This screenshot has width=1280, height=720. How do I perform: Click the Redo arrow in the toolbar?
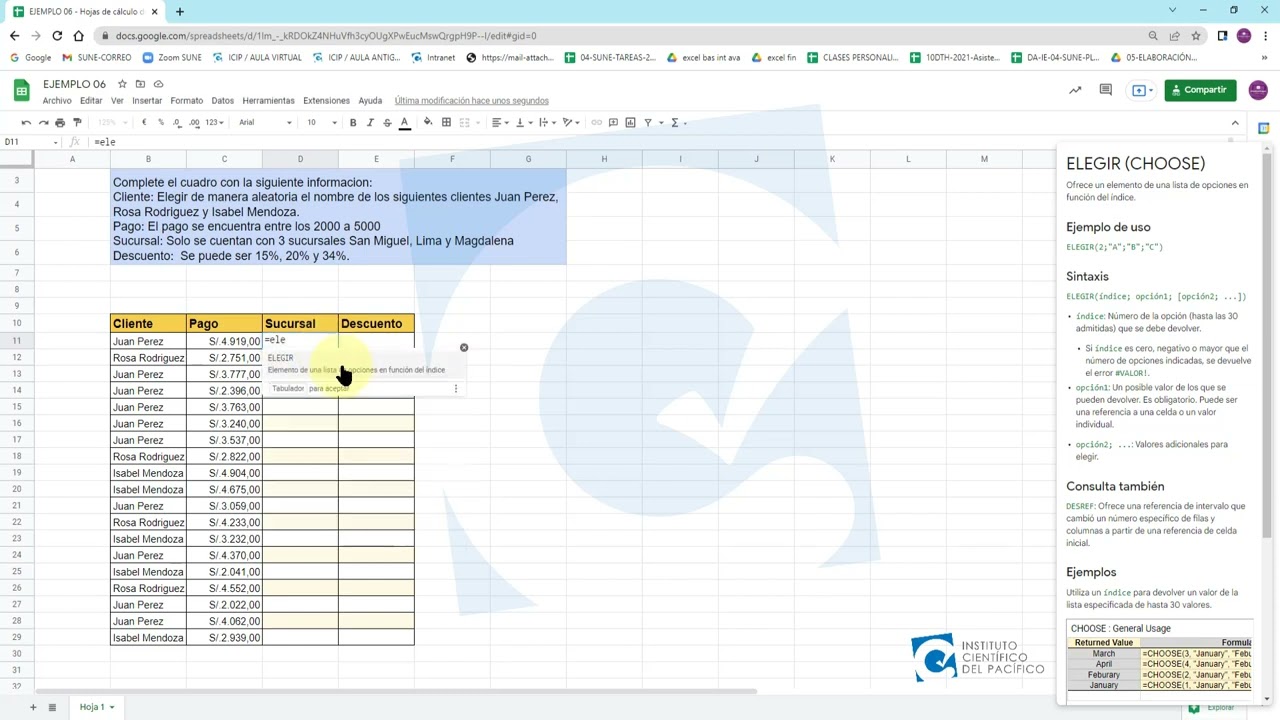[x=43, y=123]
